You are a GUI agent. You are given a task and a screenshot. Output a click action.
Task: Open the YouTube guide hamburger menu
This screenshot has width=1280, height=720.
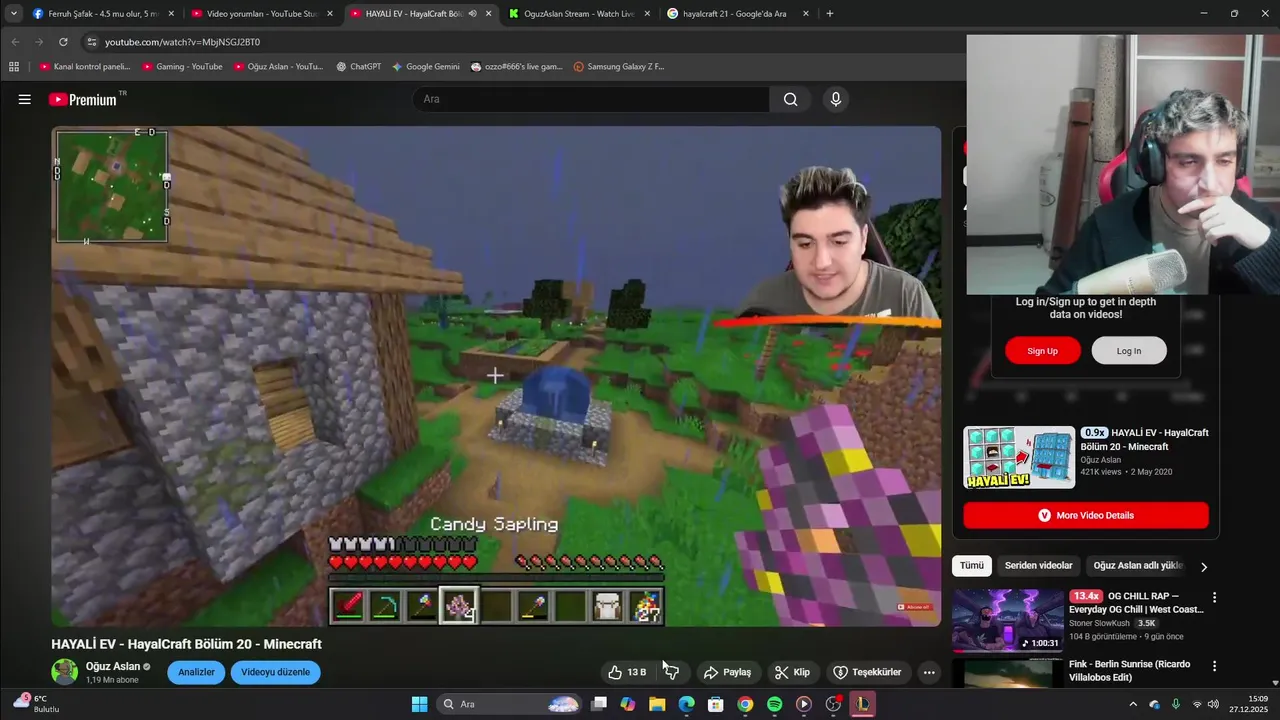point(24,99)
